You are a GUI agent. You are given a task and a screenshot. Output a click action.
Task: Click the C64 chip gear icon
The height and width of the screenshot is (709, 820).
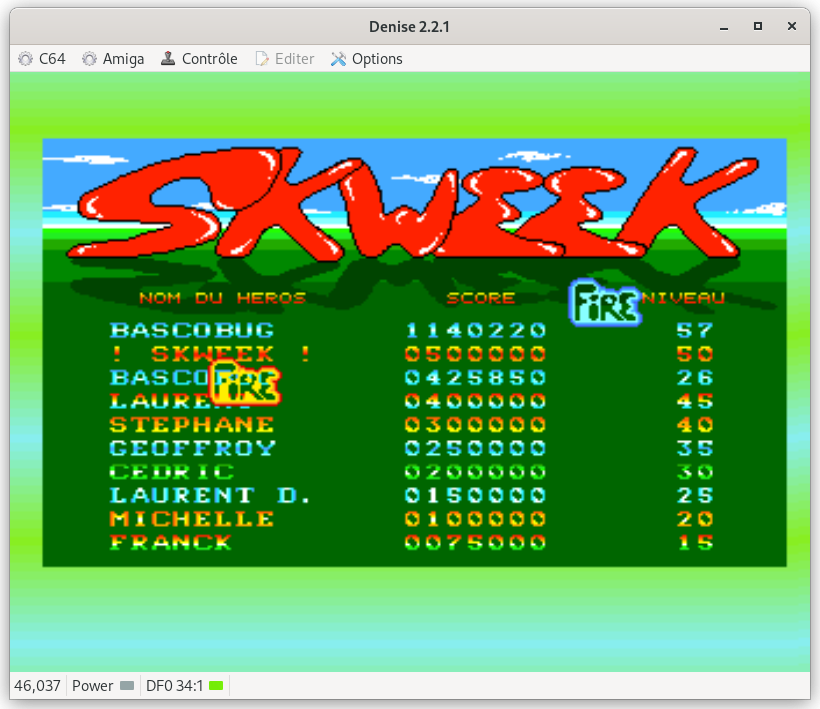pos(26,59)
